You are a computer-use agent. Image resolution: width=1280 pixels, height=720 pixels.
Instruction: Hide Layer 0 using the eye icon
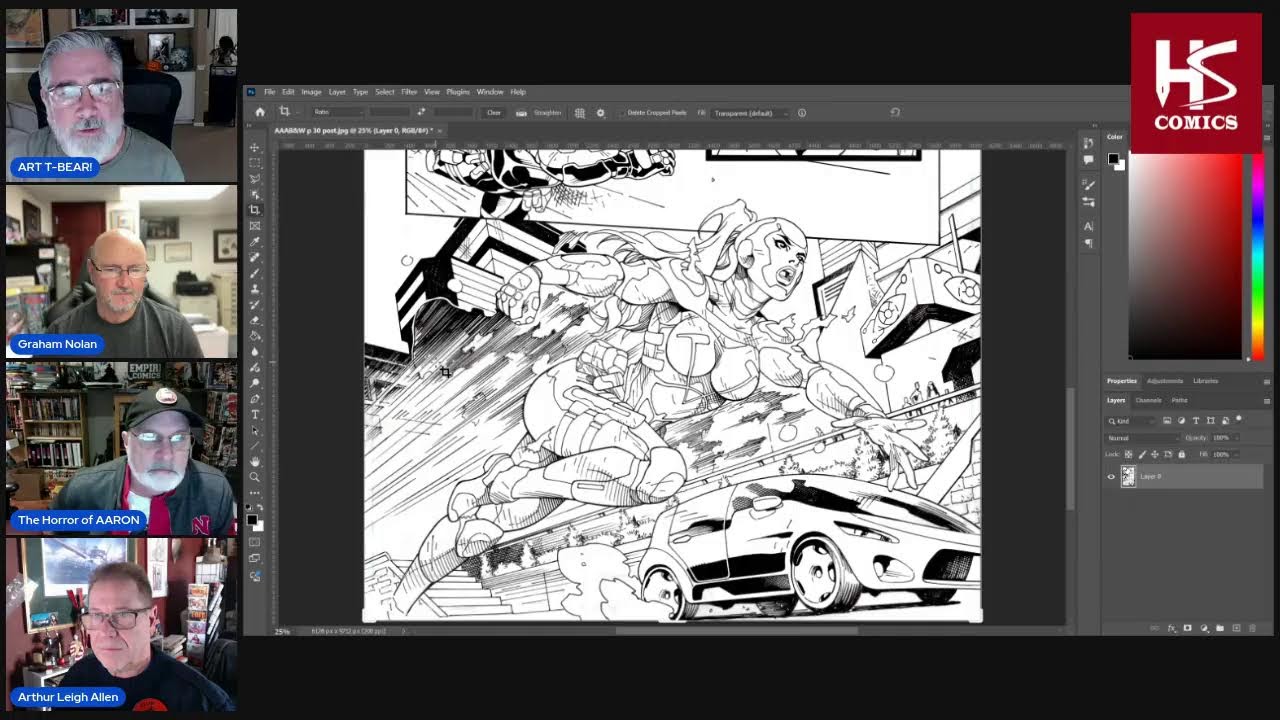pyautogui.click(x=1111, y=477)
